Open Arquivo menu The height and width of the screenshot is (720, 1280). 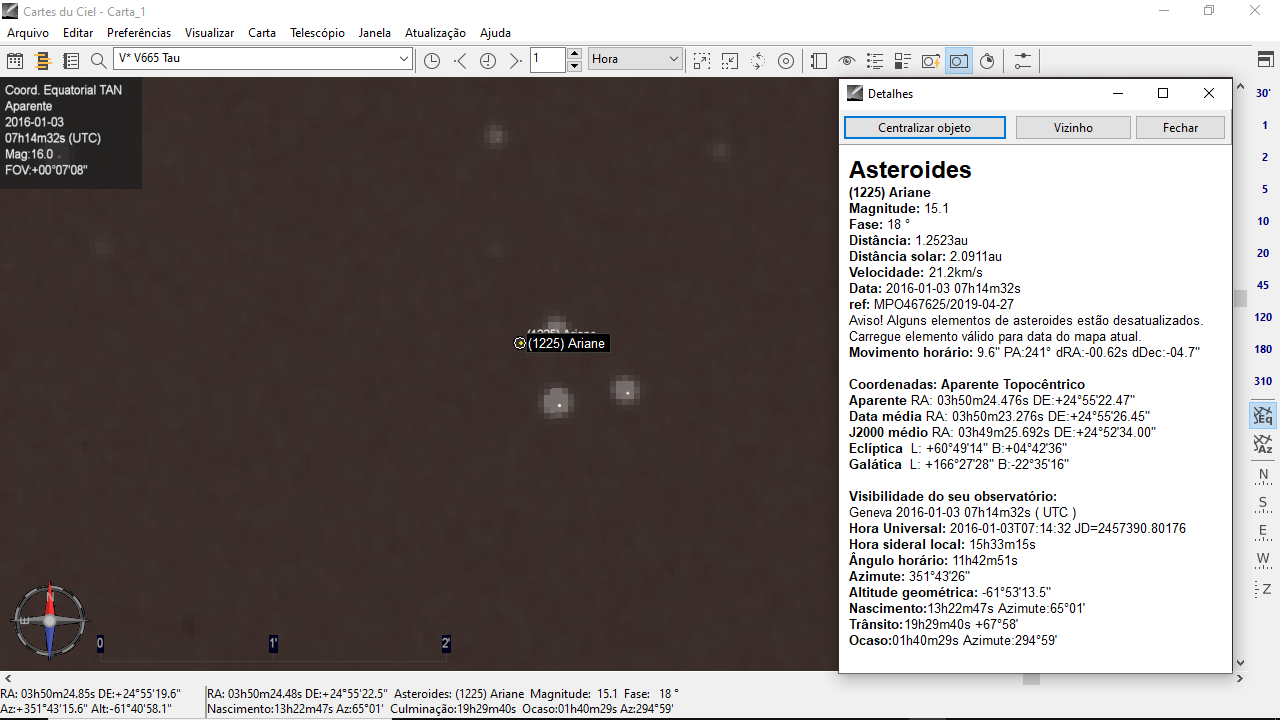pos(28,33)
